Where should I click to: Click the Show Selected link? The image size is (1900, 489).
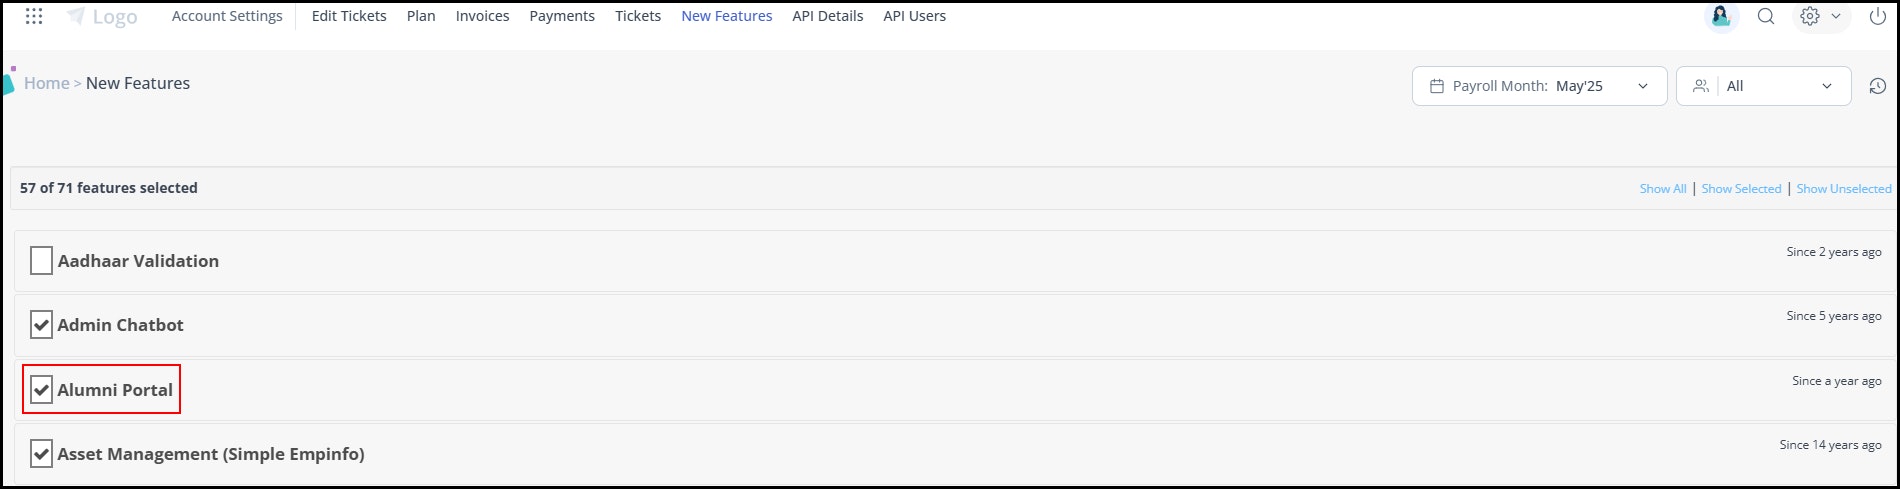click(1741, 189)
